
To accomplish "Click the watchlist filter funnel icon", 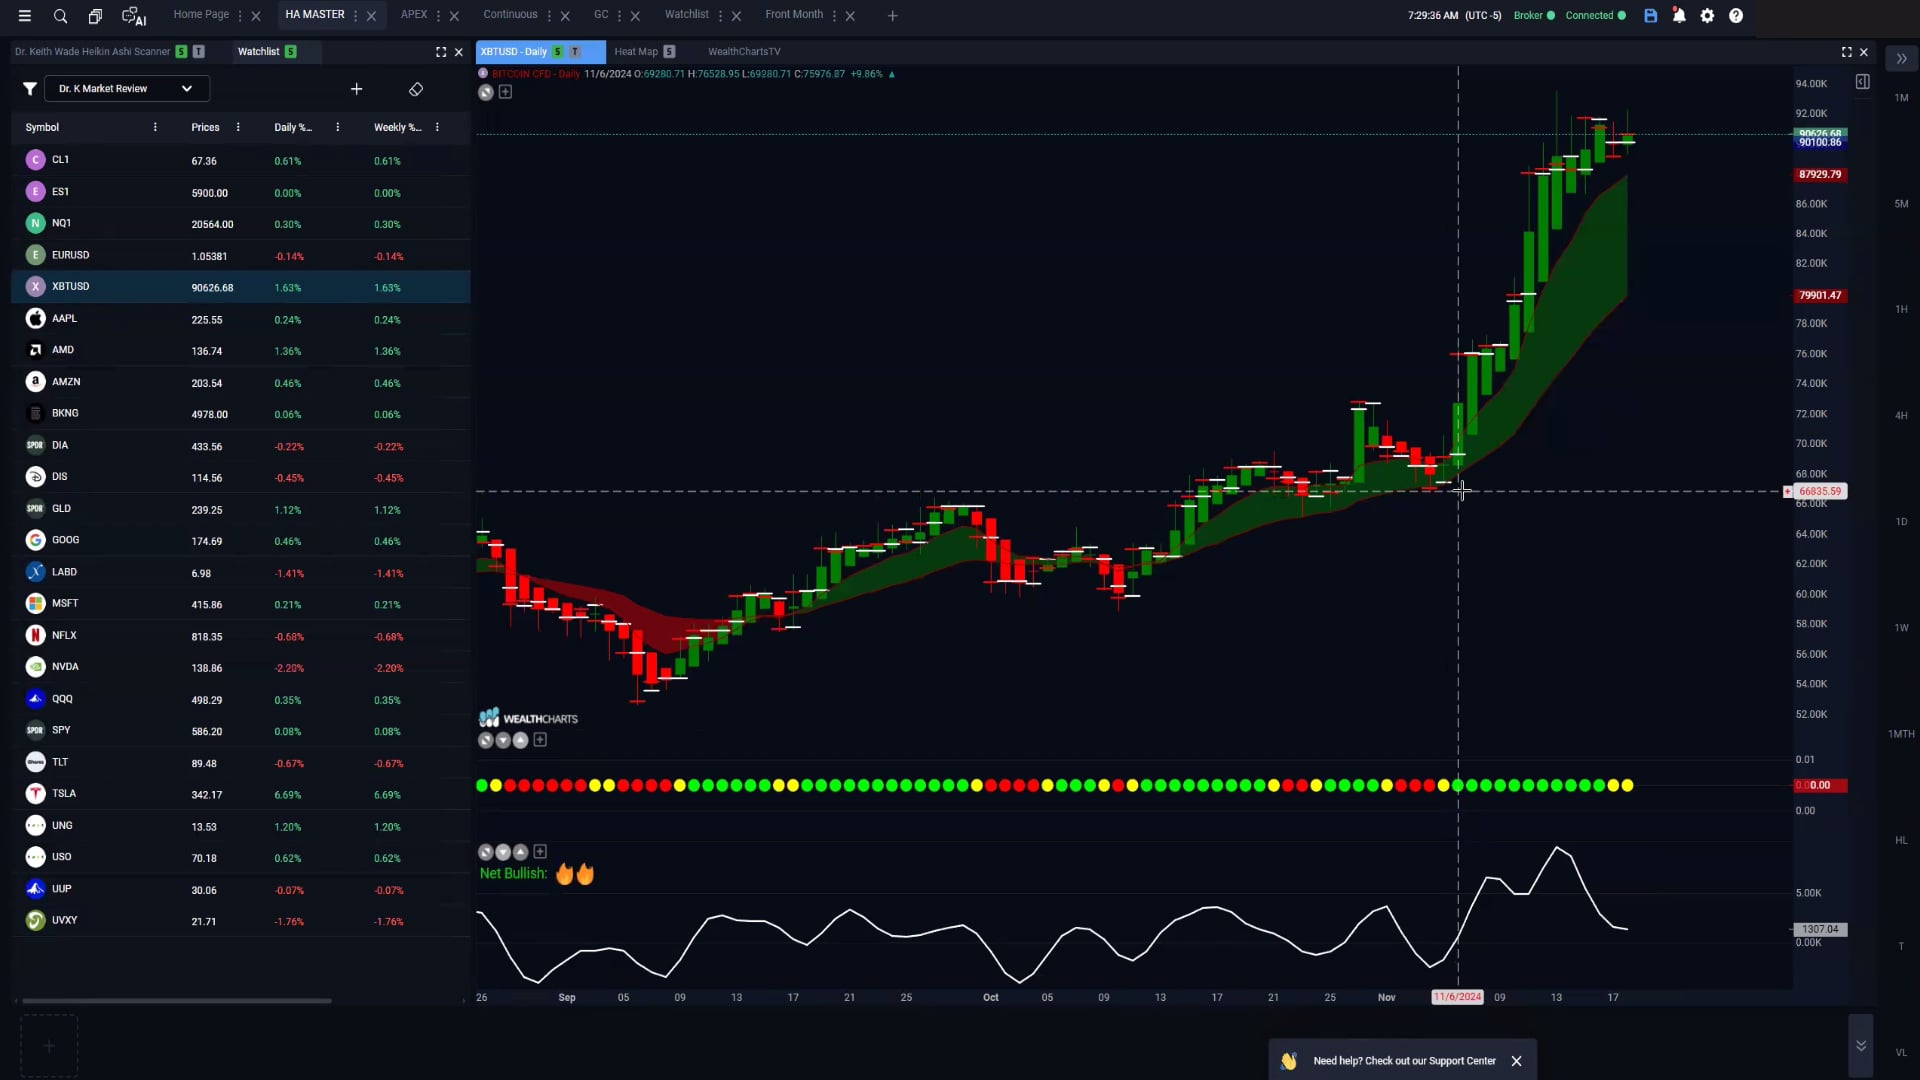I will point(30,89).
